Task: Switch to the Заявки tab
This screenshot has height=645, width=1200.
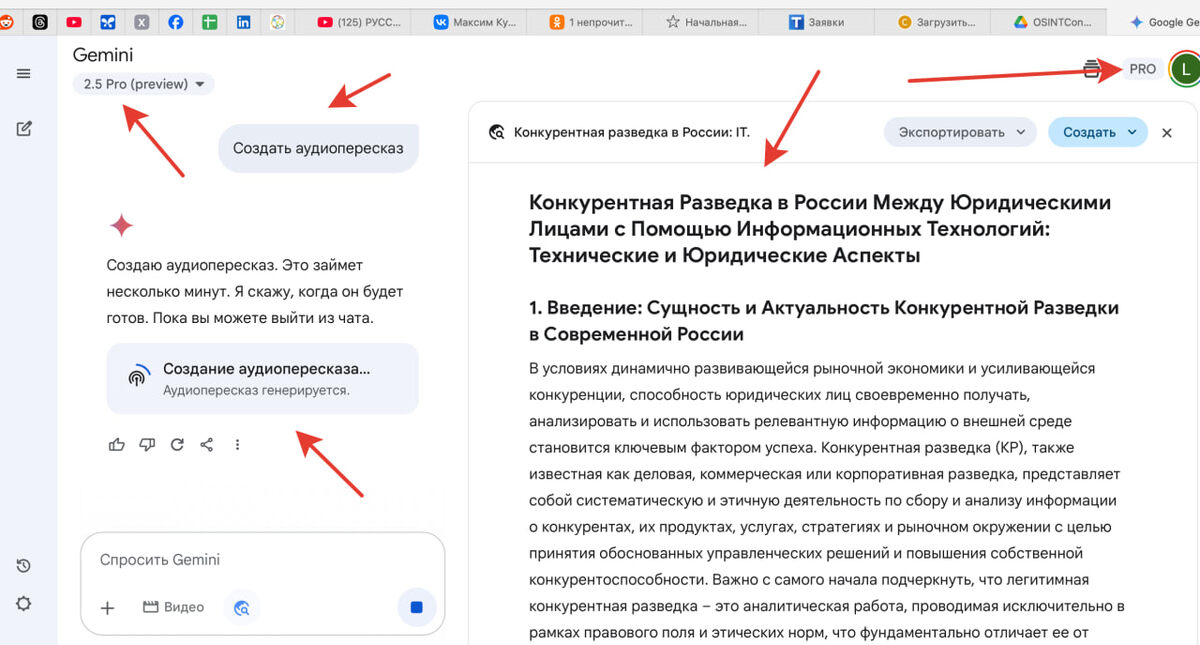Action: tap(816, 22)
